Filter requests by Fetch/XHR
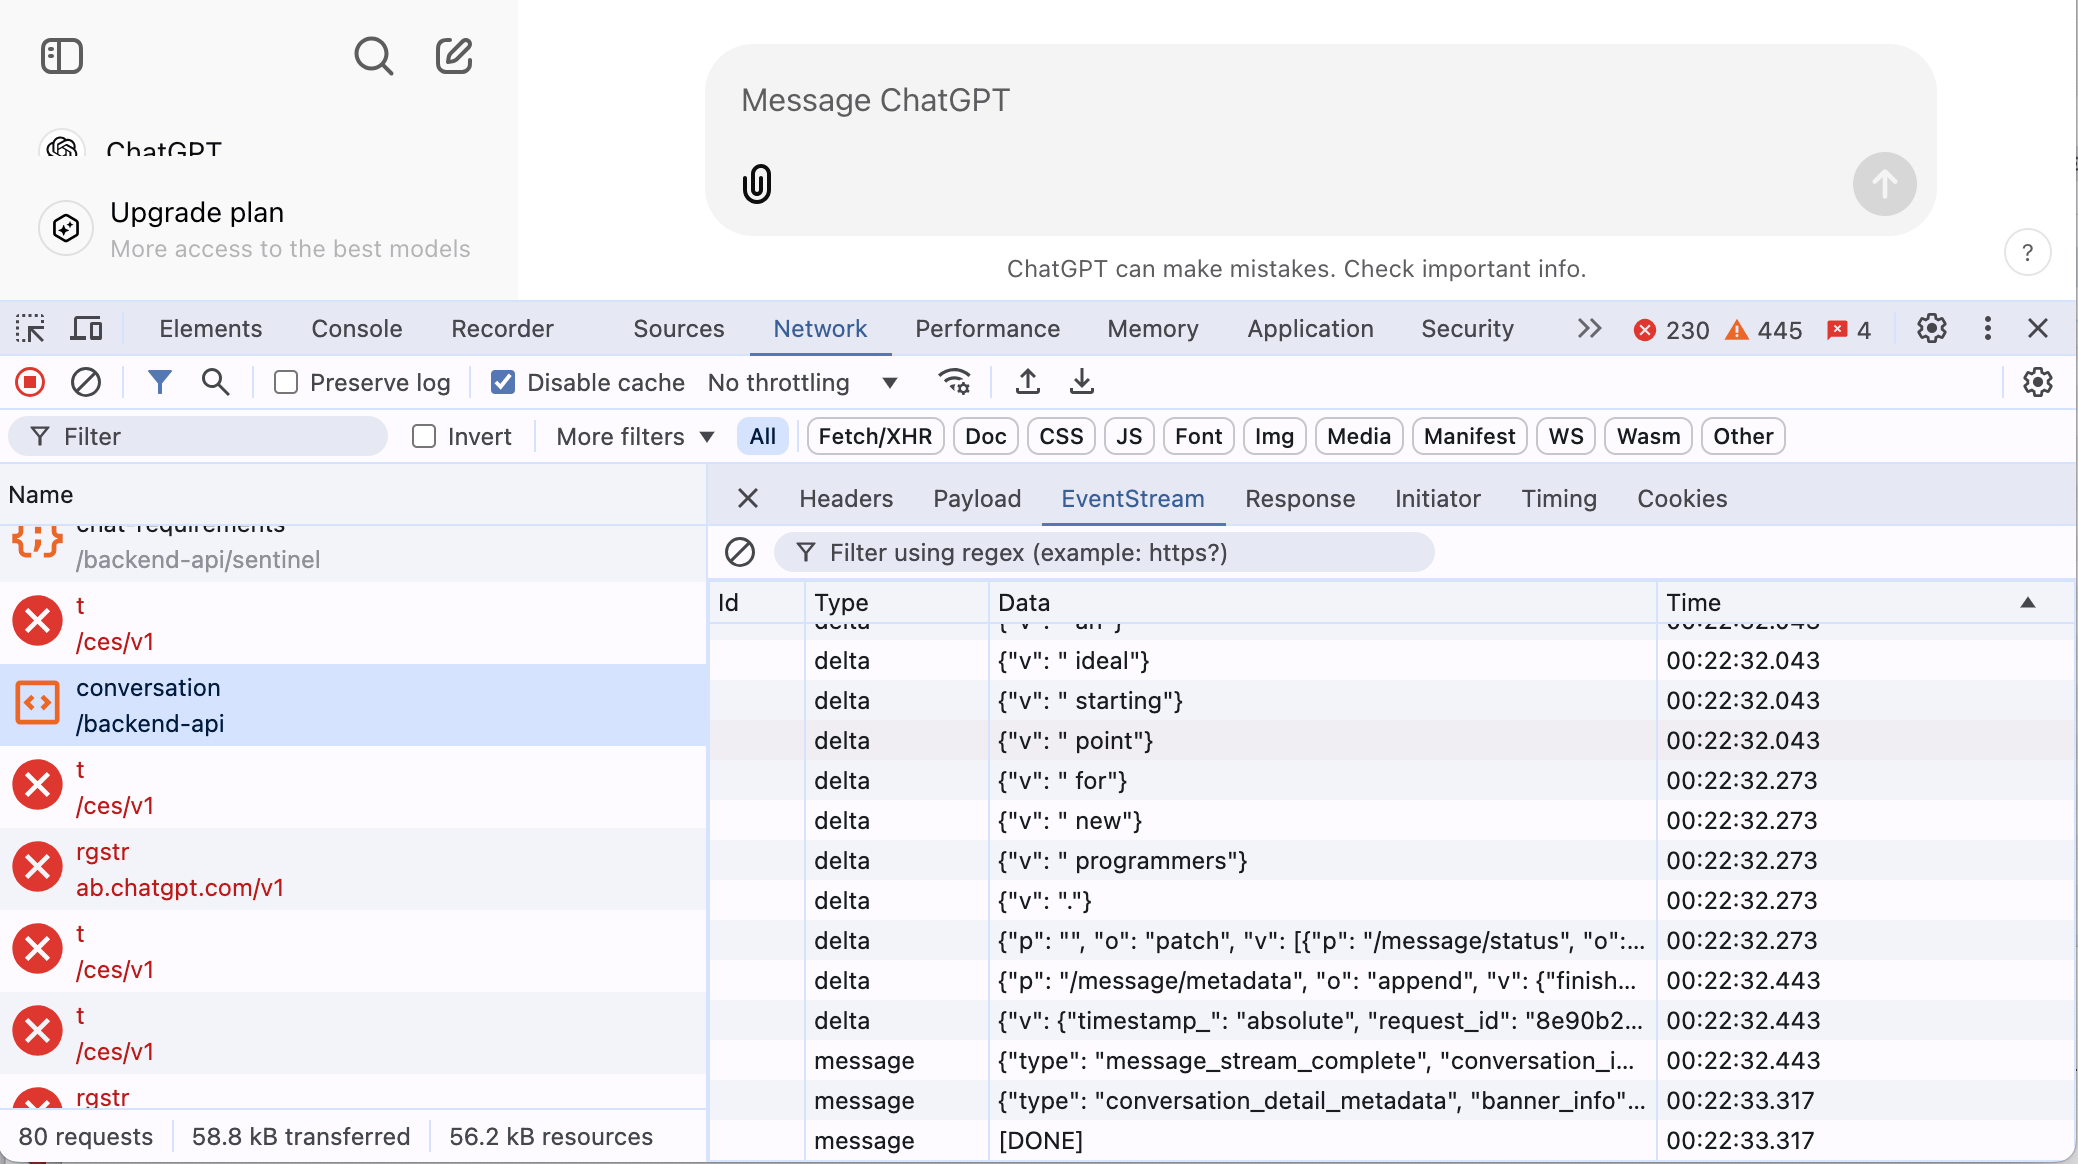The image size is (2078, 1164). click(875, 436)
